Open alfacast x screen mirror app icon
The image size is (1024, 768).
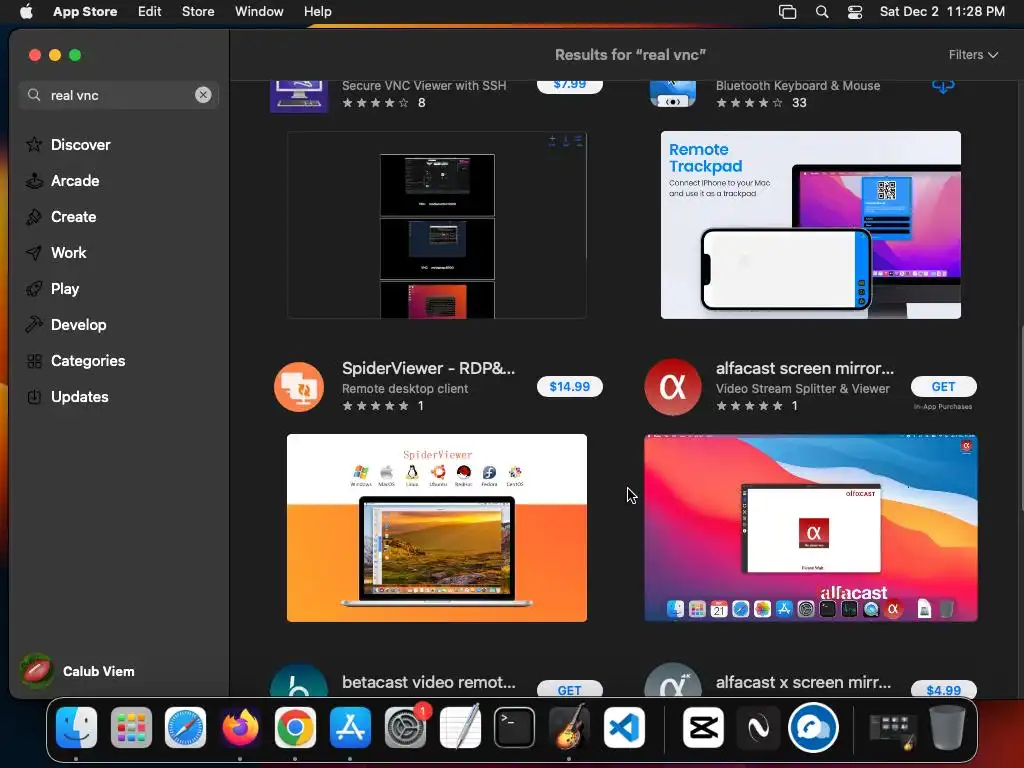[x=673, y=680]
